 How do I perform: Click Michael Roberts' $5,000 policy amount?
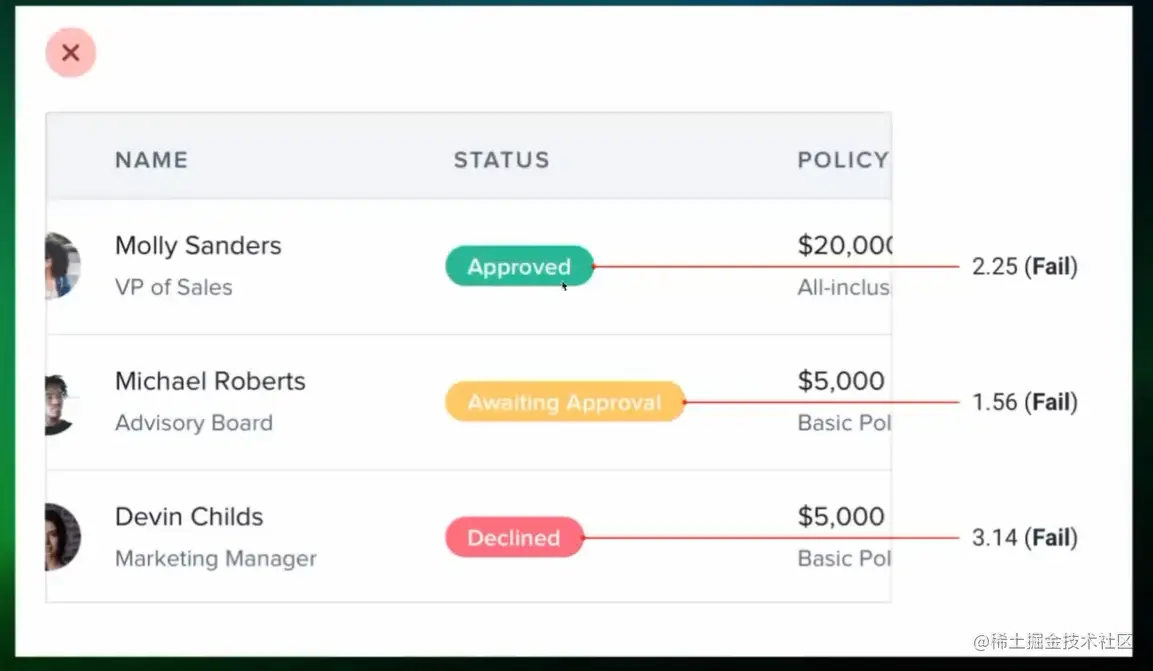(841, 381)
